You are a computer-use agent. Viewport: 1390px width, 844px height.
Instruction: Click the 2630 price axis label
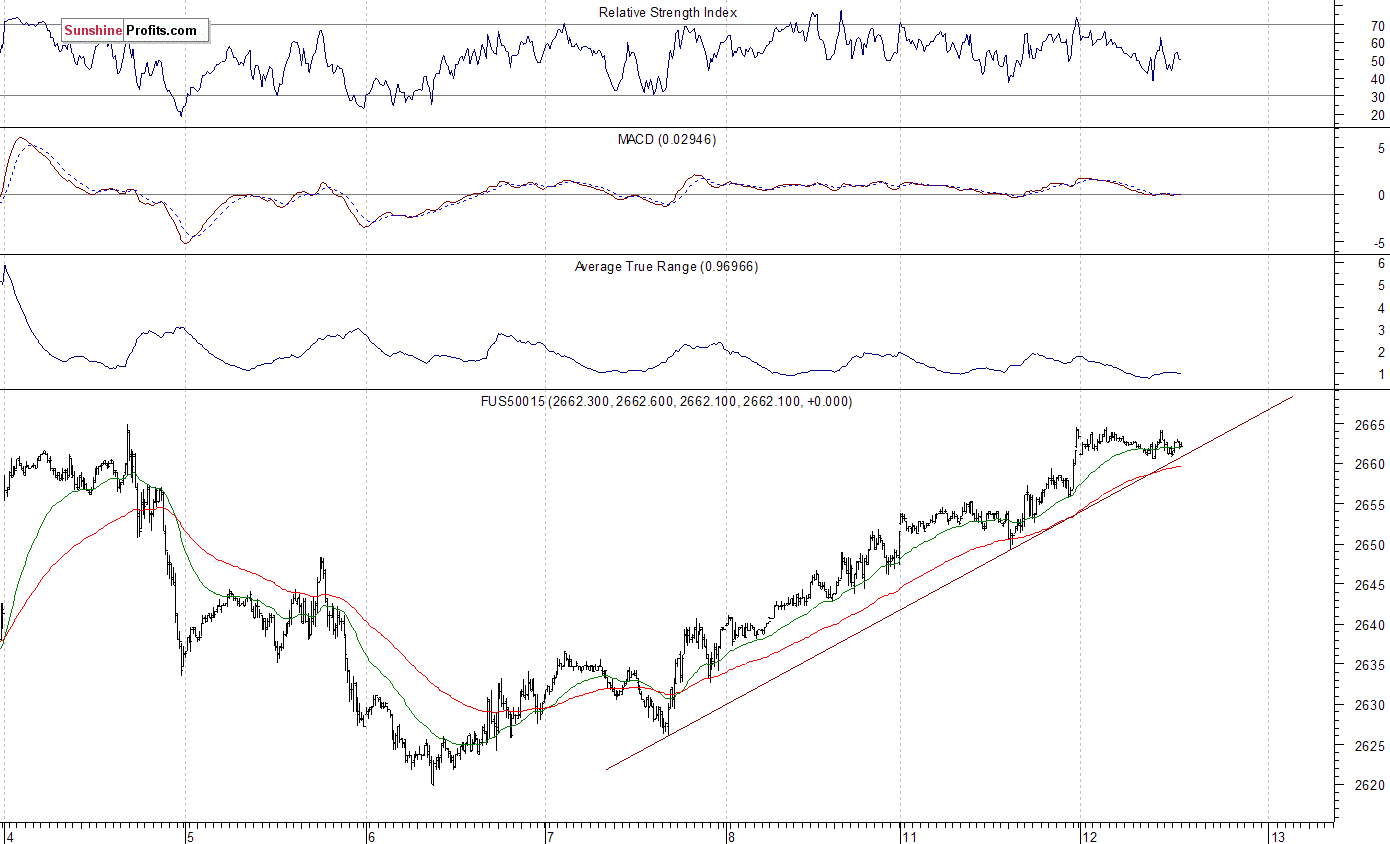(x=1372, y=705)
